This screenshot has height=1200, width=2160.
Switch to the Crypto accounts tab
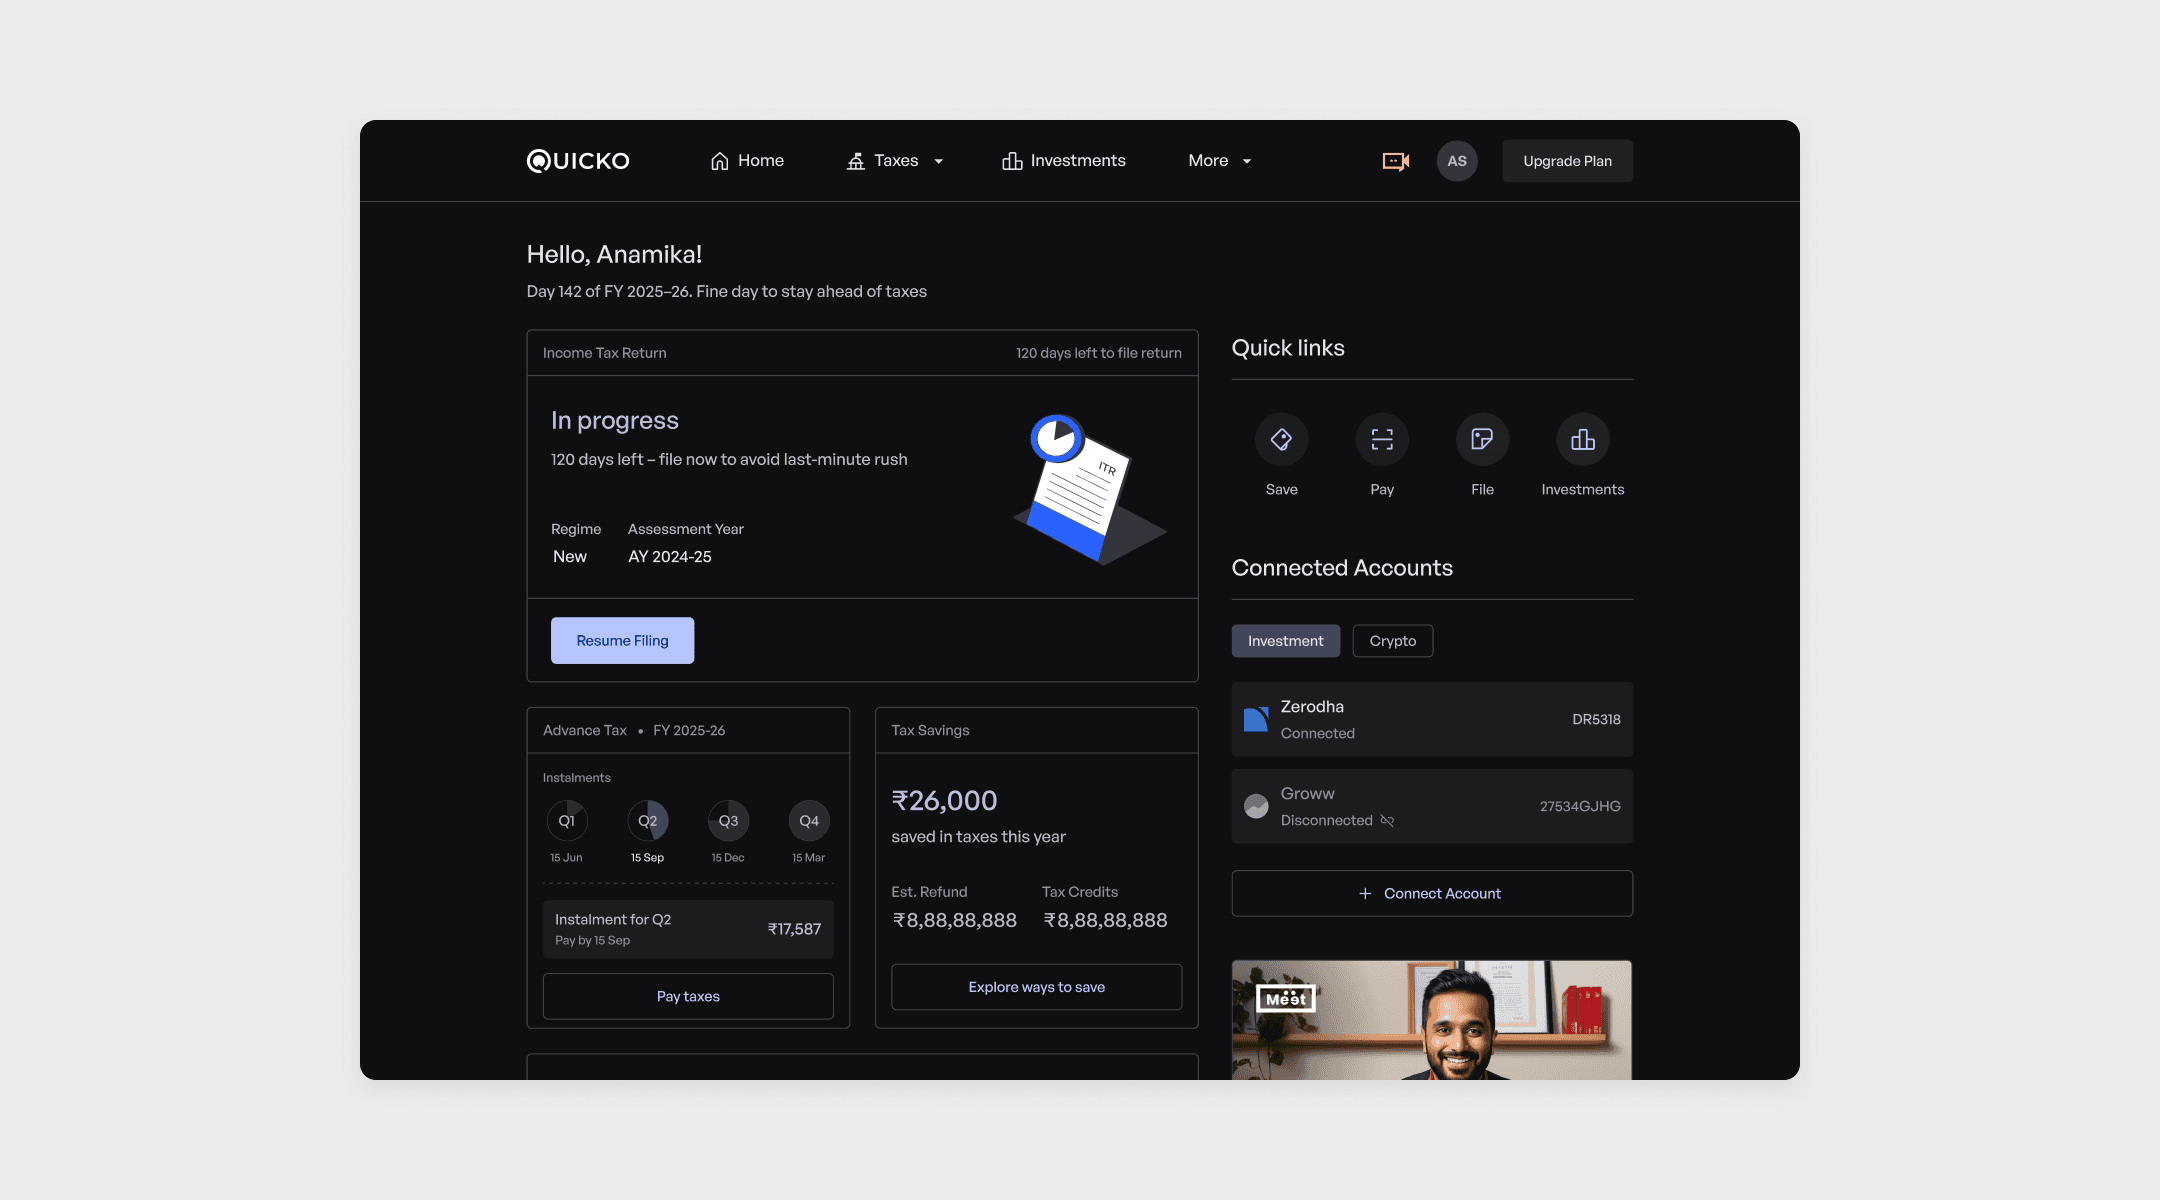click(x=1392, y=641)
